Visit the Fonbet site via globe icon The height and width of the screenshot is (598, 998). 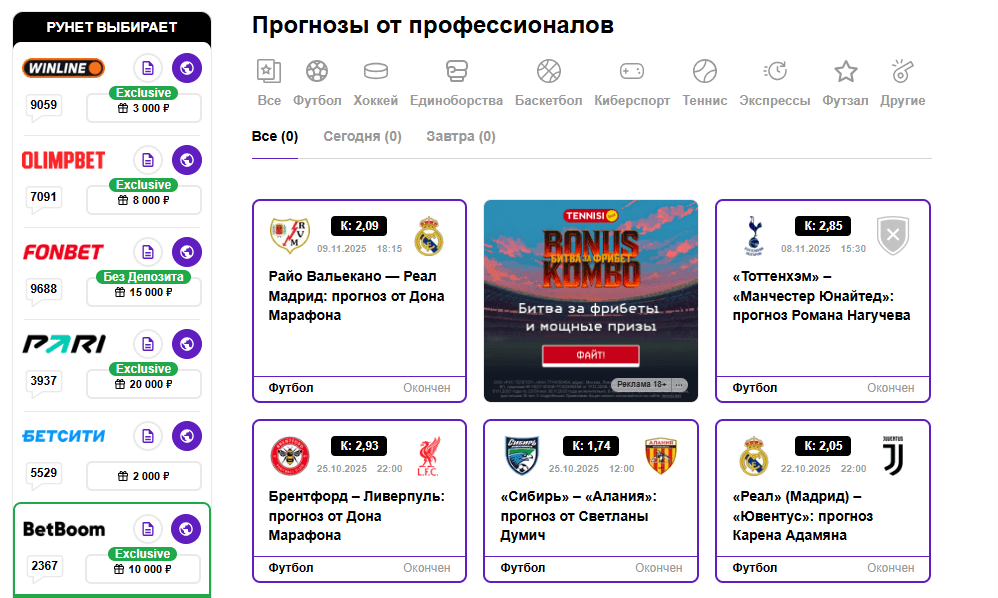(x=187, y=253)
